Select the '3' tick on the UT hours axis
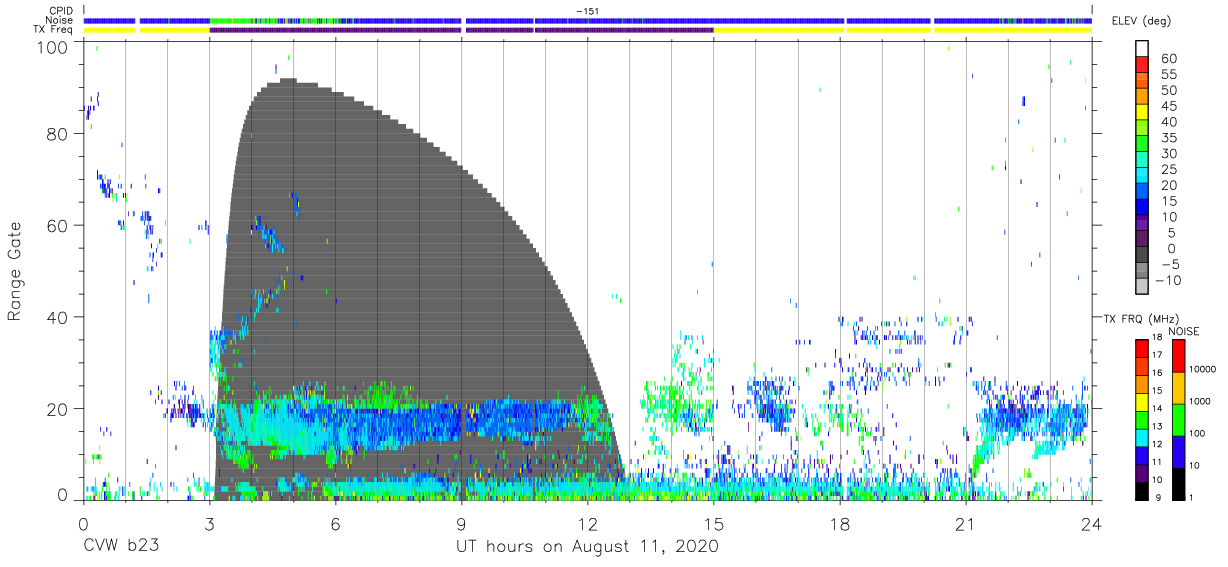1228x567 pixels. pyautogui.click(x=209, y=522)
